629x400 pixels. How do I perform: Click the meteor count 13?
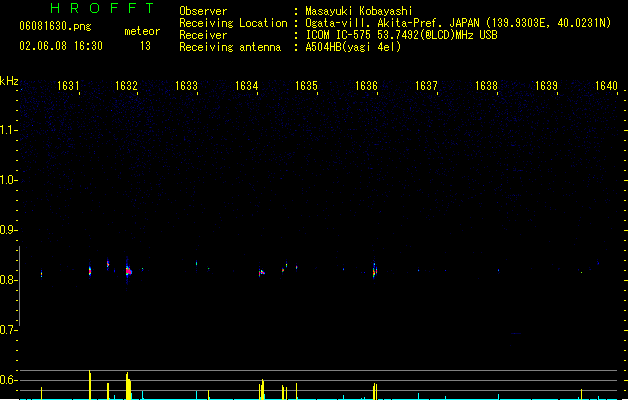(x=145, y=46)
